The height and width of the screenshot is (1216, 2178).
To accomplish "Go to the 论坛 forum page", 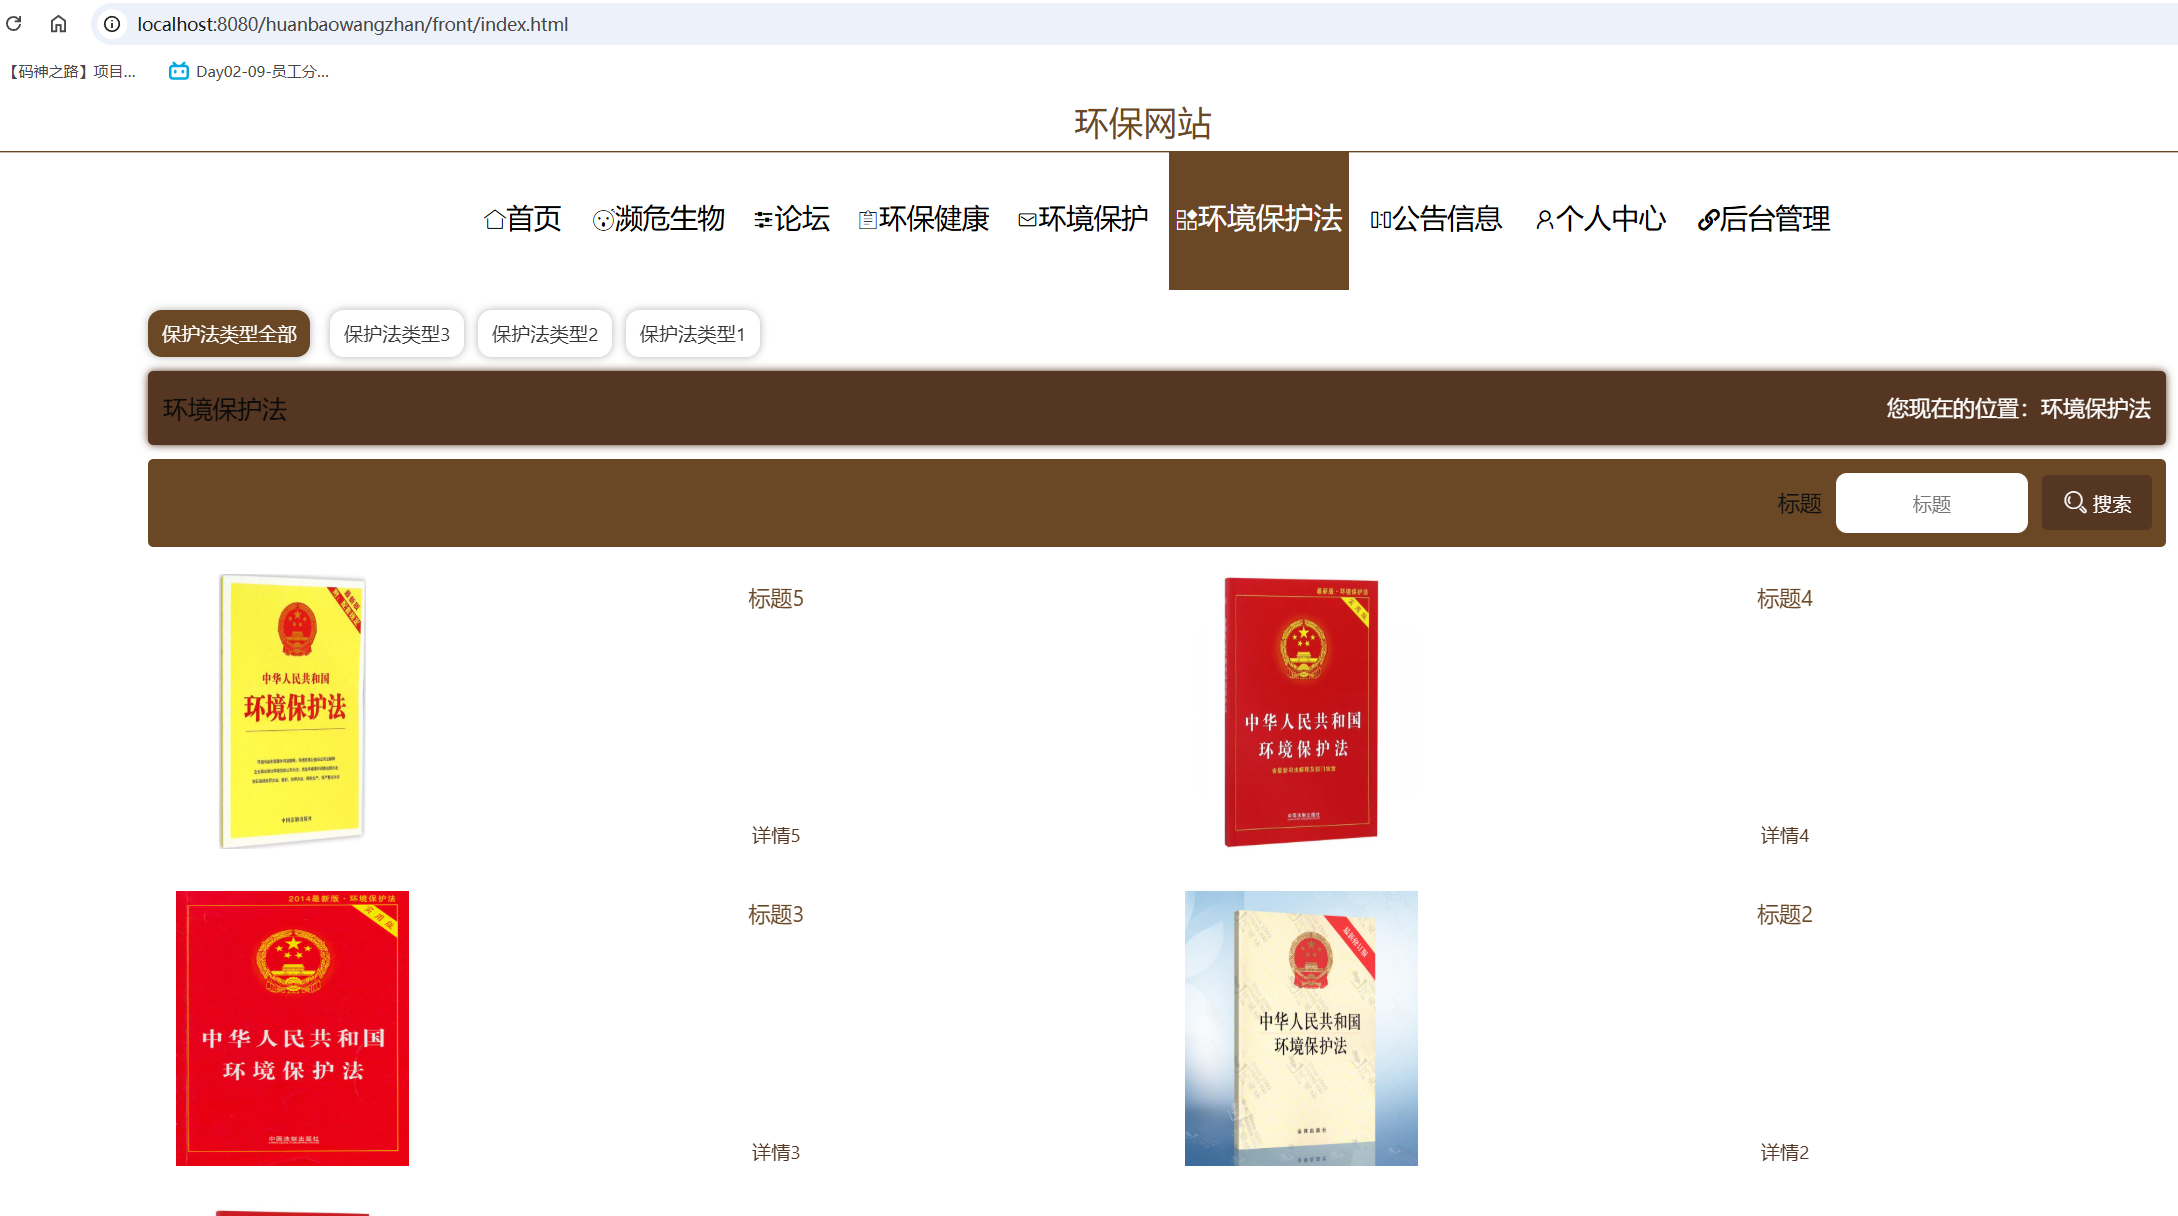I will pos(792,219).
